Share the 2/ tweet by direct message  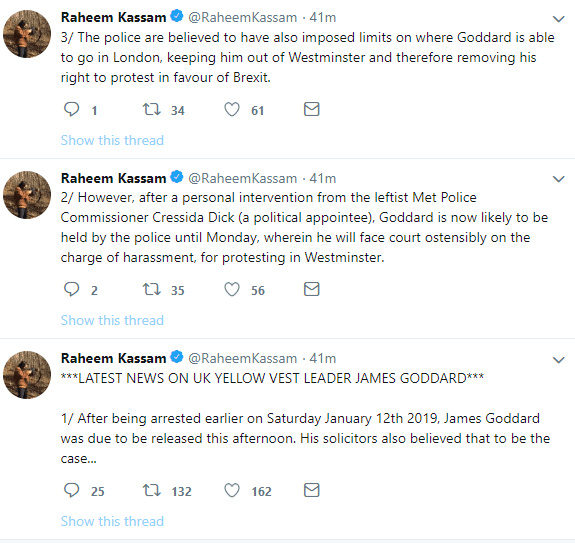[x=312, y=289]
